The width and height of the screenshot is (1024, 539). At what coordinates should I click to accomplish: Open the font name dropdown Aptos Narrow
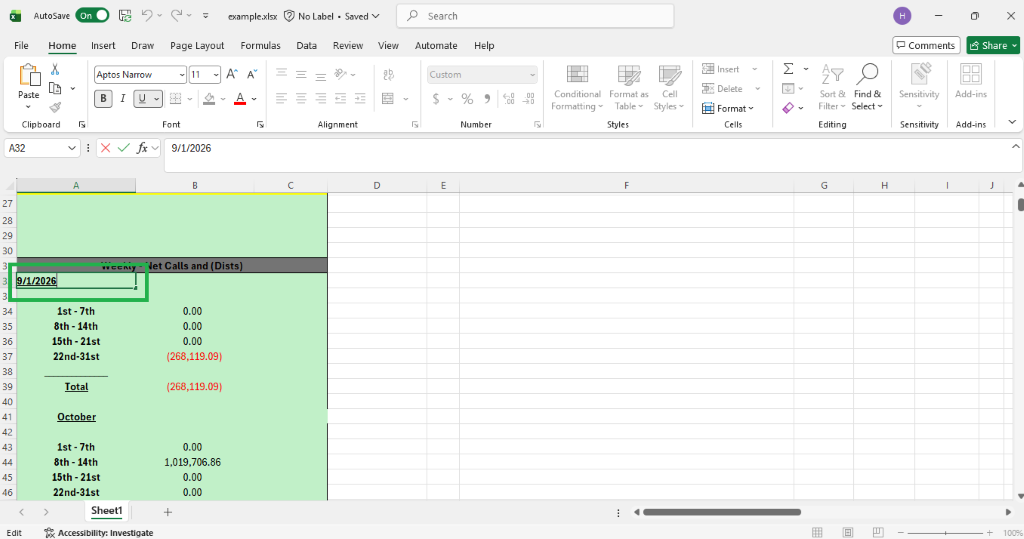[182, 75]
